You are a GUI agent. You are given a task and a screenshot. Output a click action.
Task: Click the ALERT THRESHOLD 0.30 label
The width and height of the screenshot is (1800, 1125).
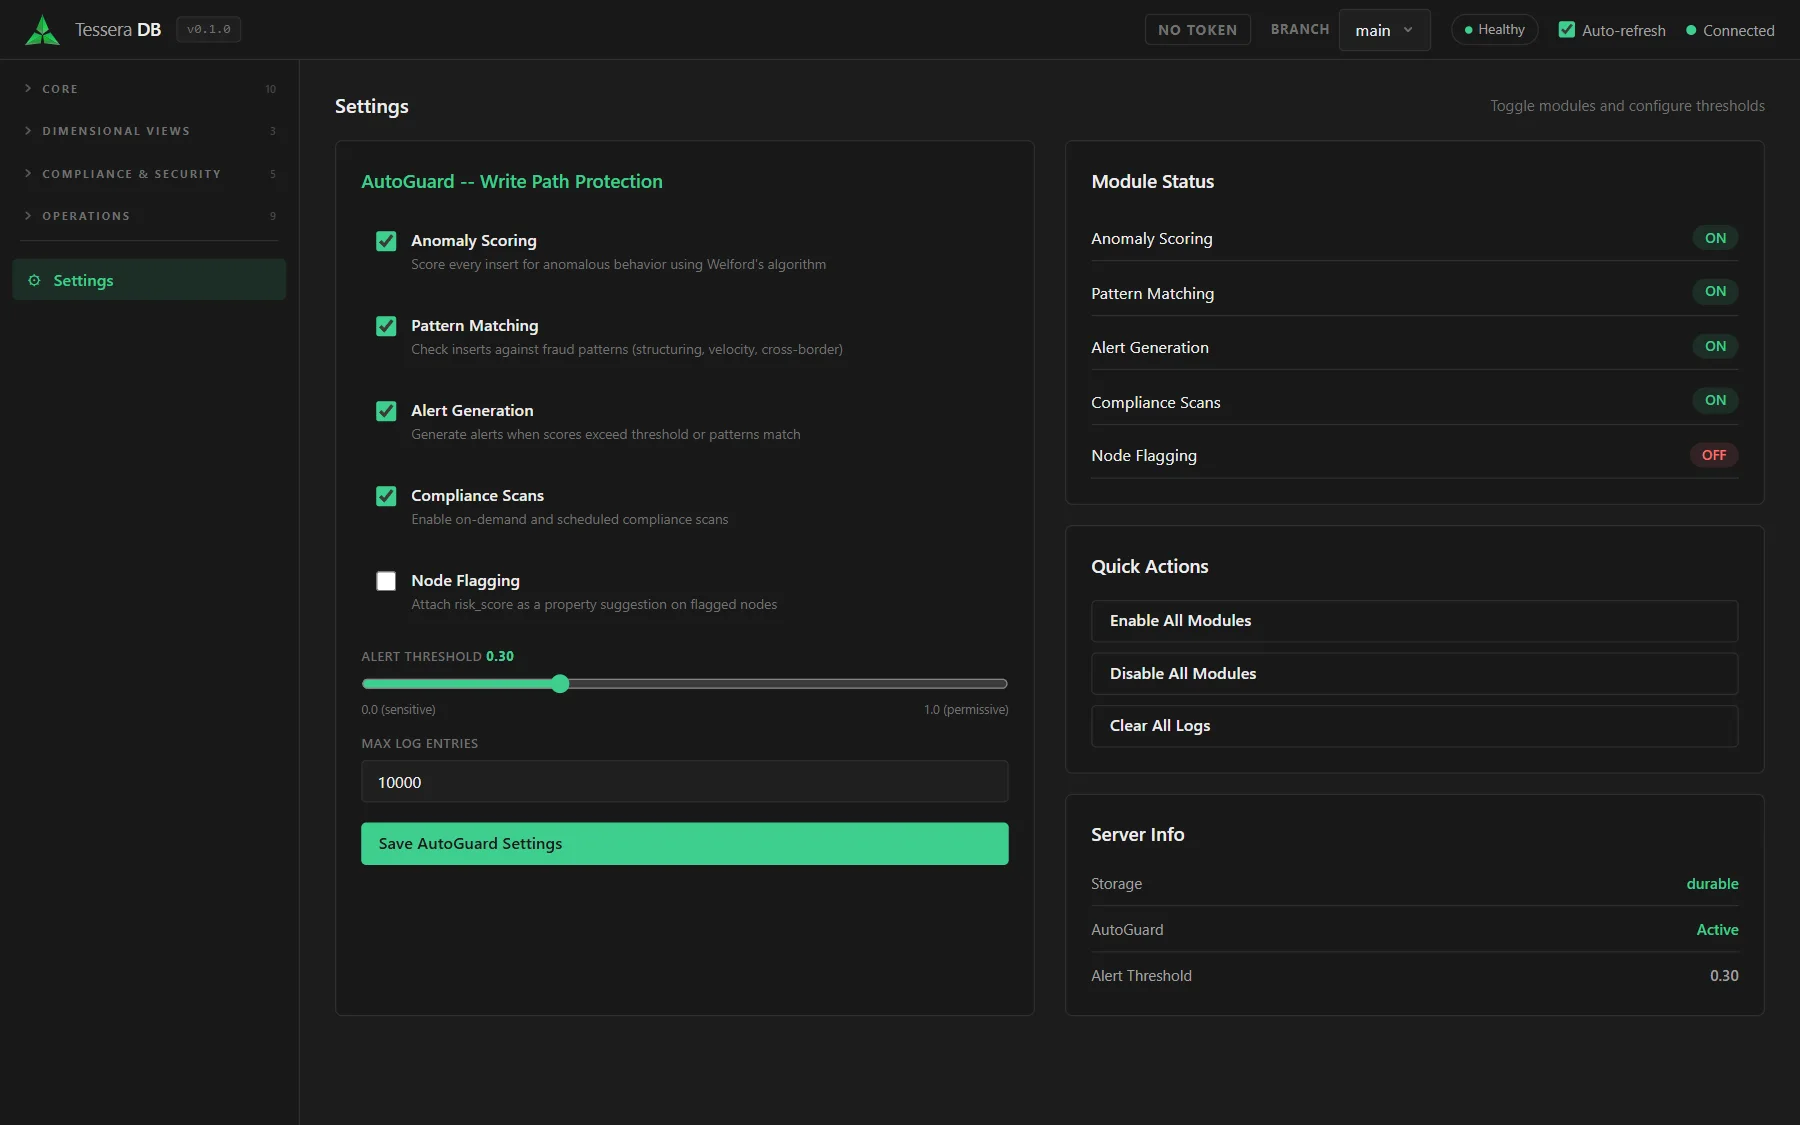tap(437, 657)
